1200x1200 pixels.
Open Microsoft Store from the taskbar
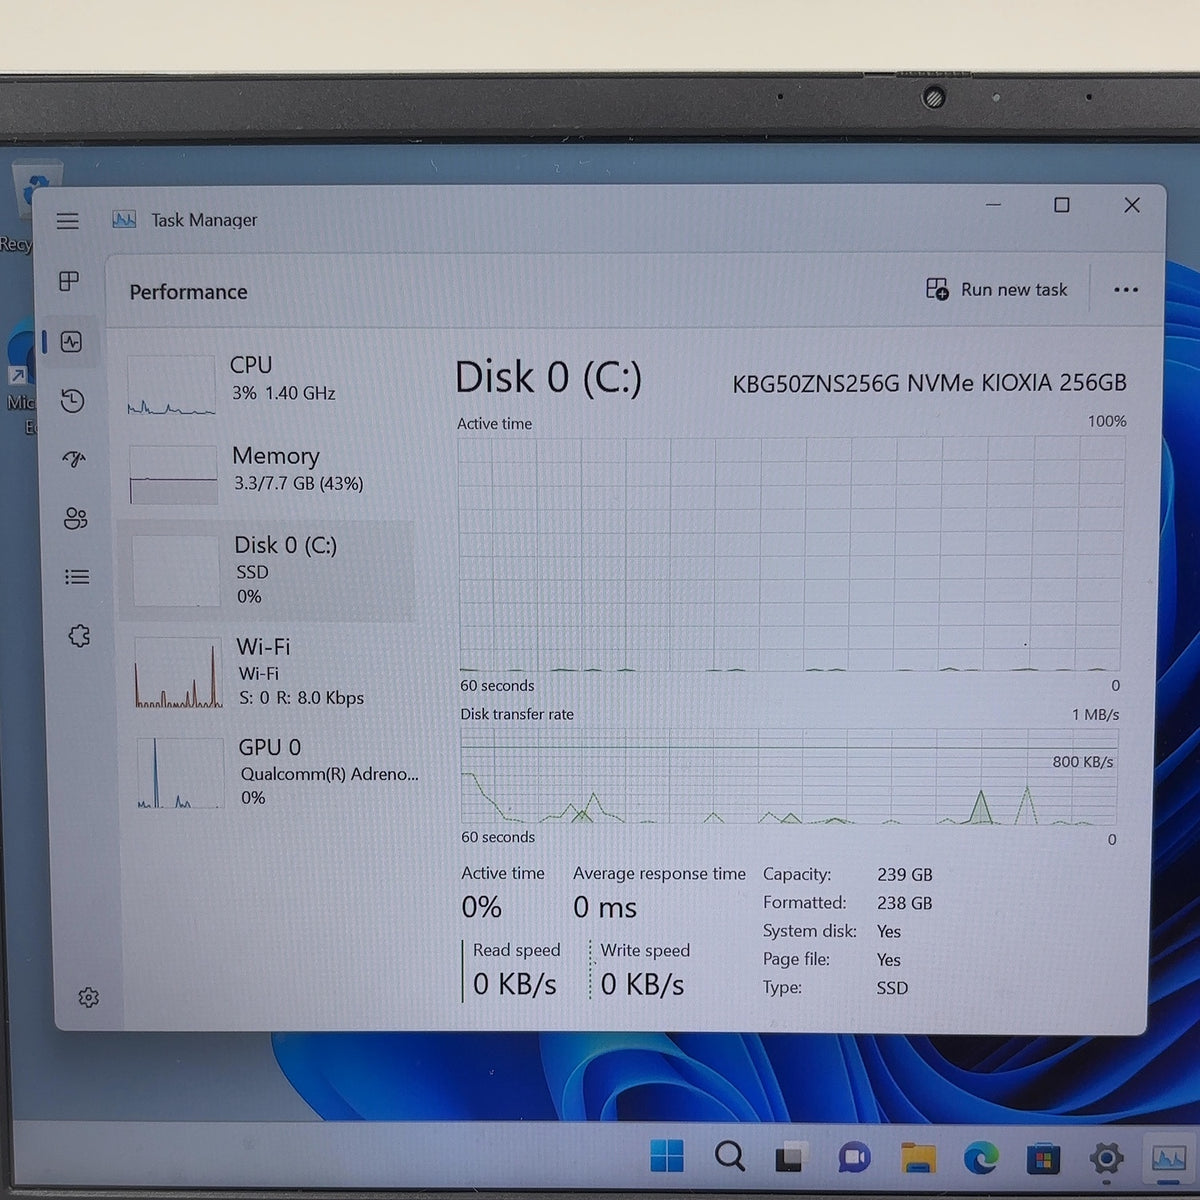[x=1043, y=1160]
